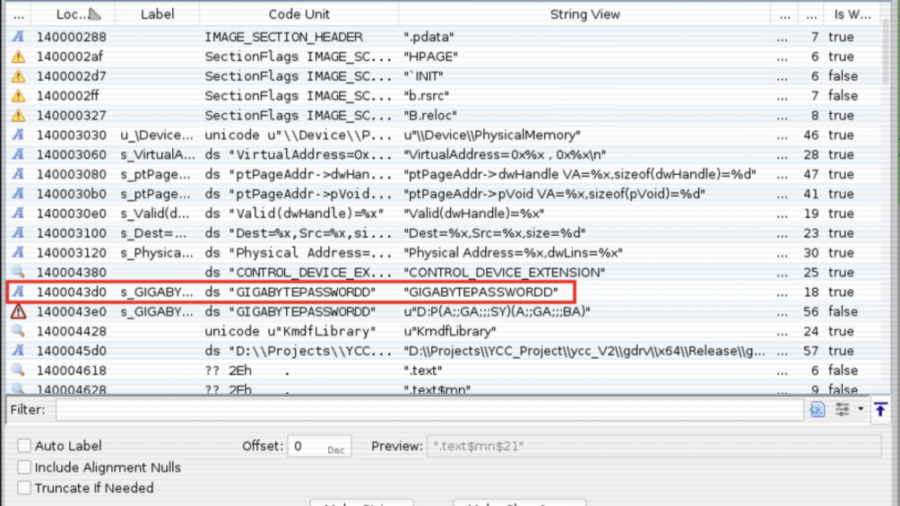This screenshot has height=506, width=900.
Task: Select the ptPageAddr->dwHandle string cell
Action: (x=580, y=174)
